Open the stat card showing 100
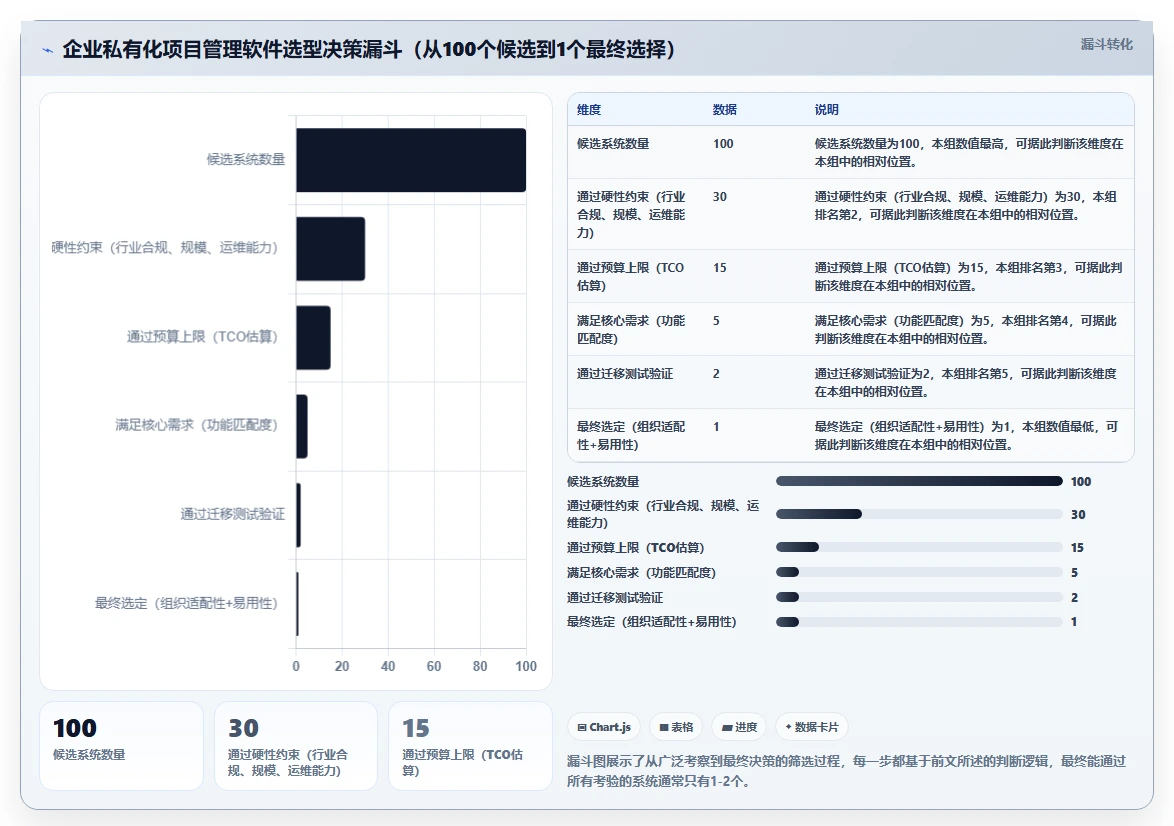This screenshot has width=1174, height=826. 121,746
